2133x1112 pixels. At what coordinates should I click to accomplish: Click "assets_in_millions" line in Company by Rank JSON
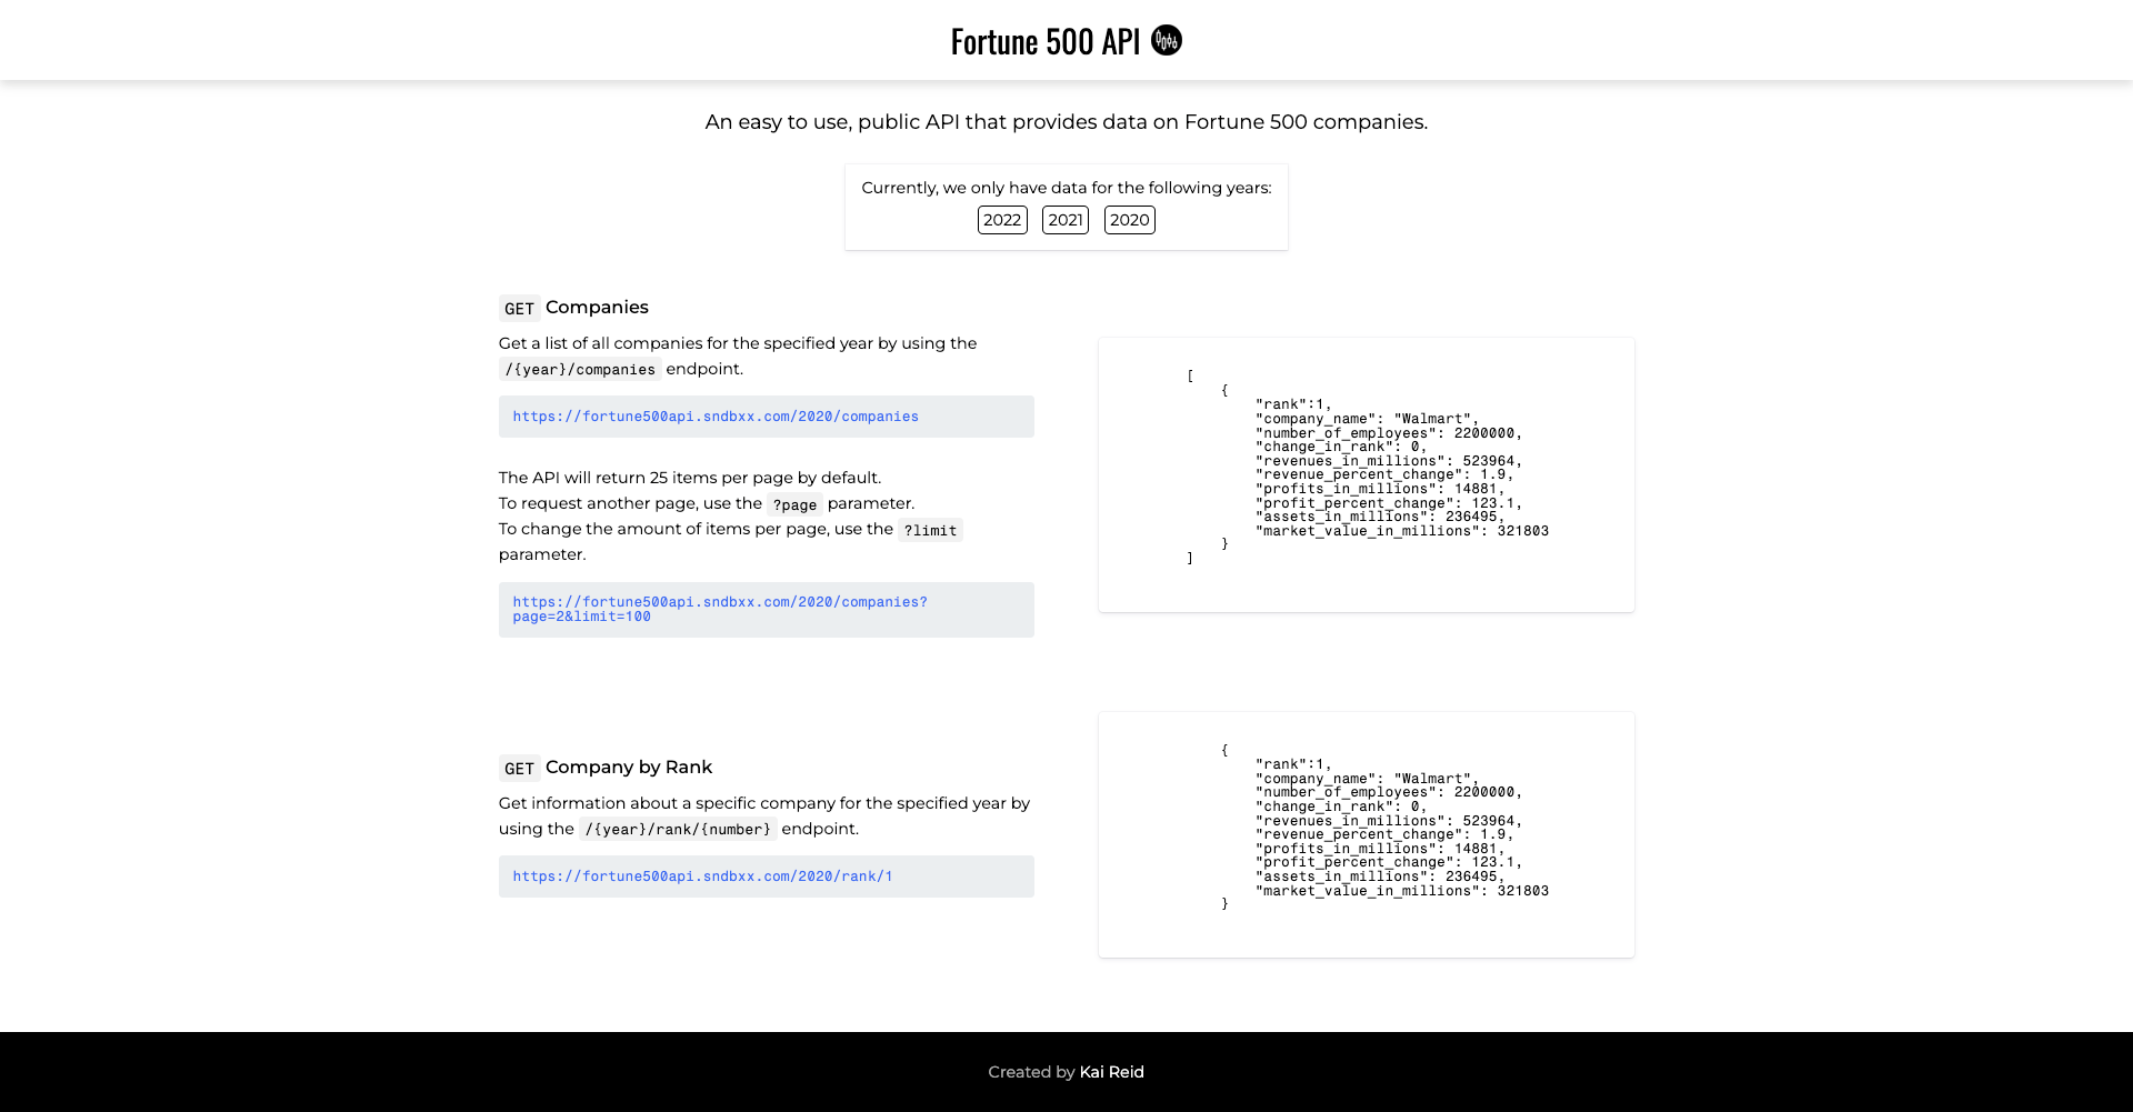pyautogui.click(x=1380, y=877)
